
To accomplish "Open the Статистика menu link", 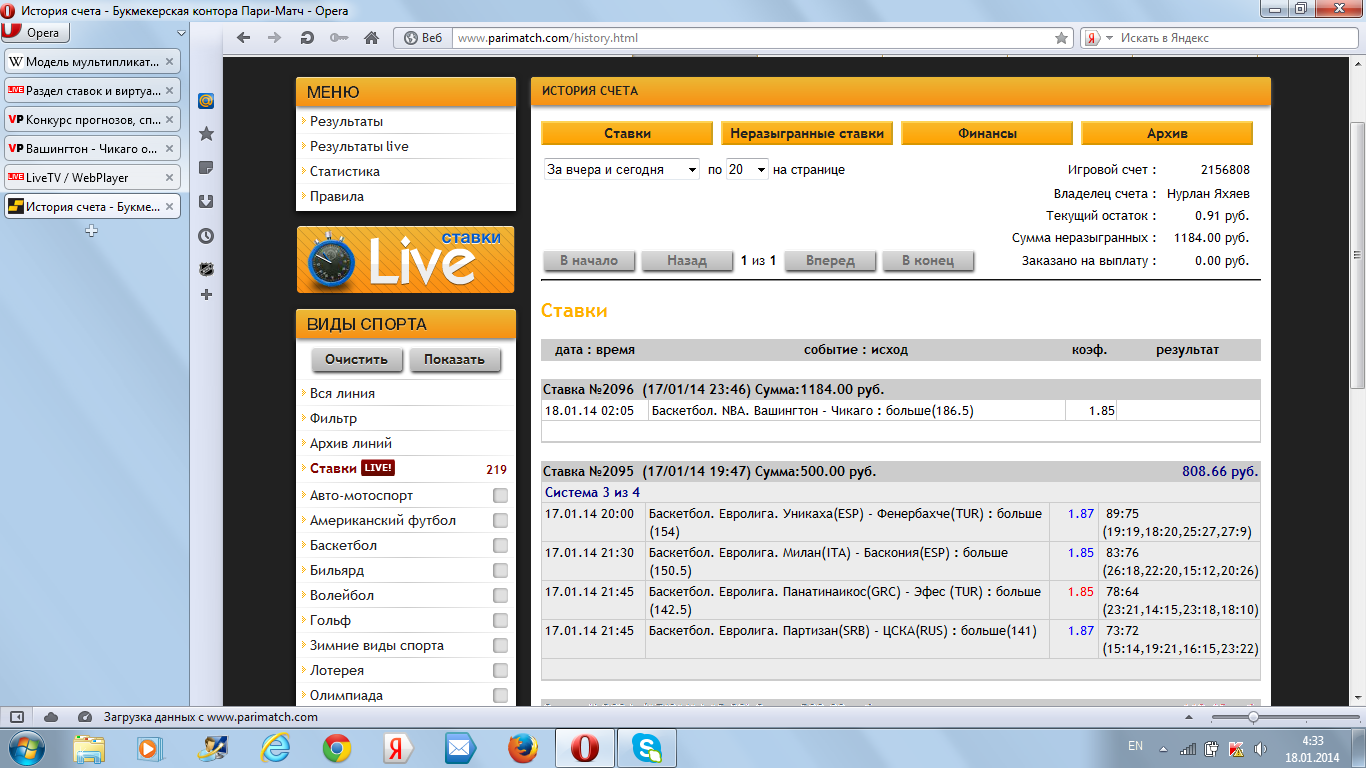I will [345, 172].
